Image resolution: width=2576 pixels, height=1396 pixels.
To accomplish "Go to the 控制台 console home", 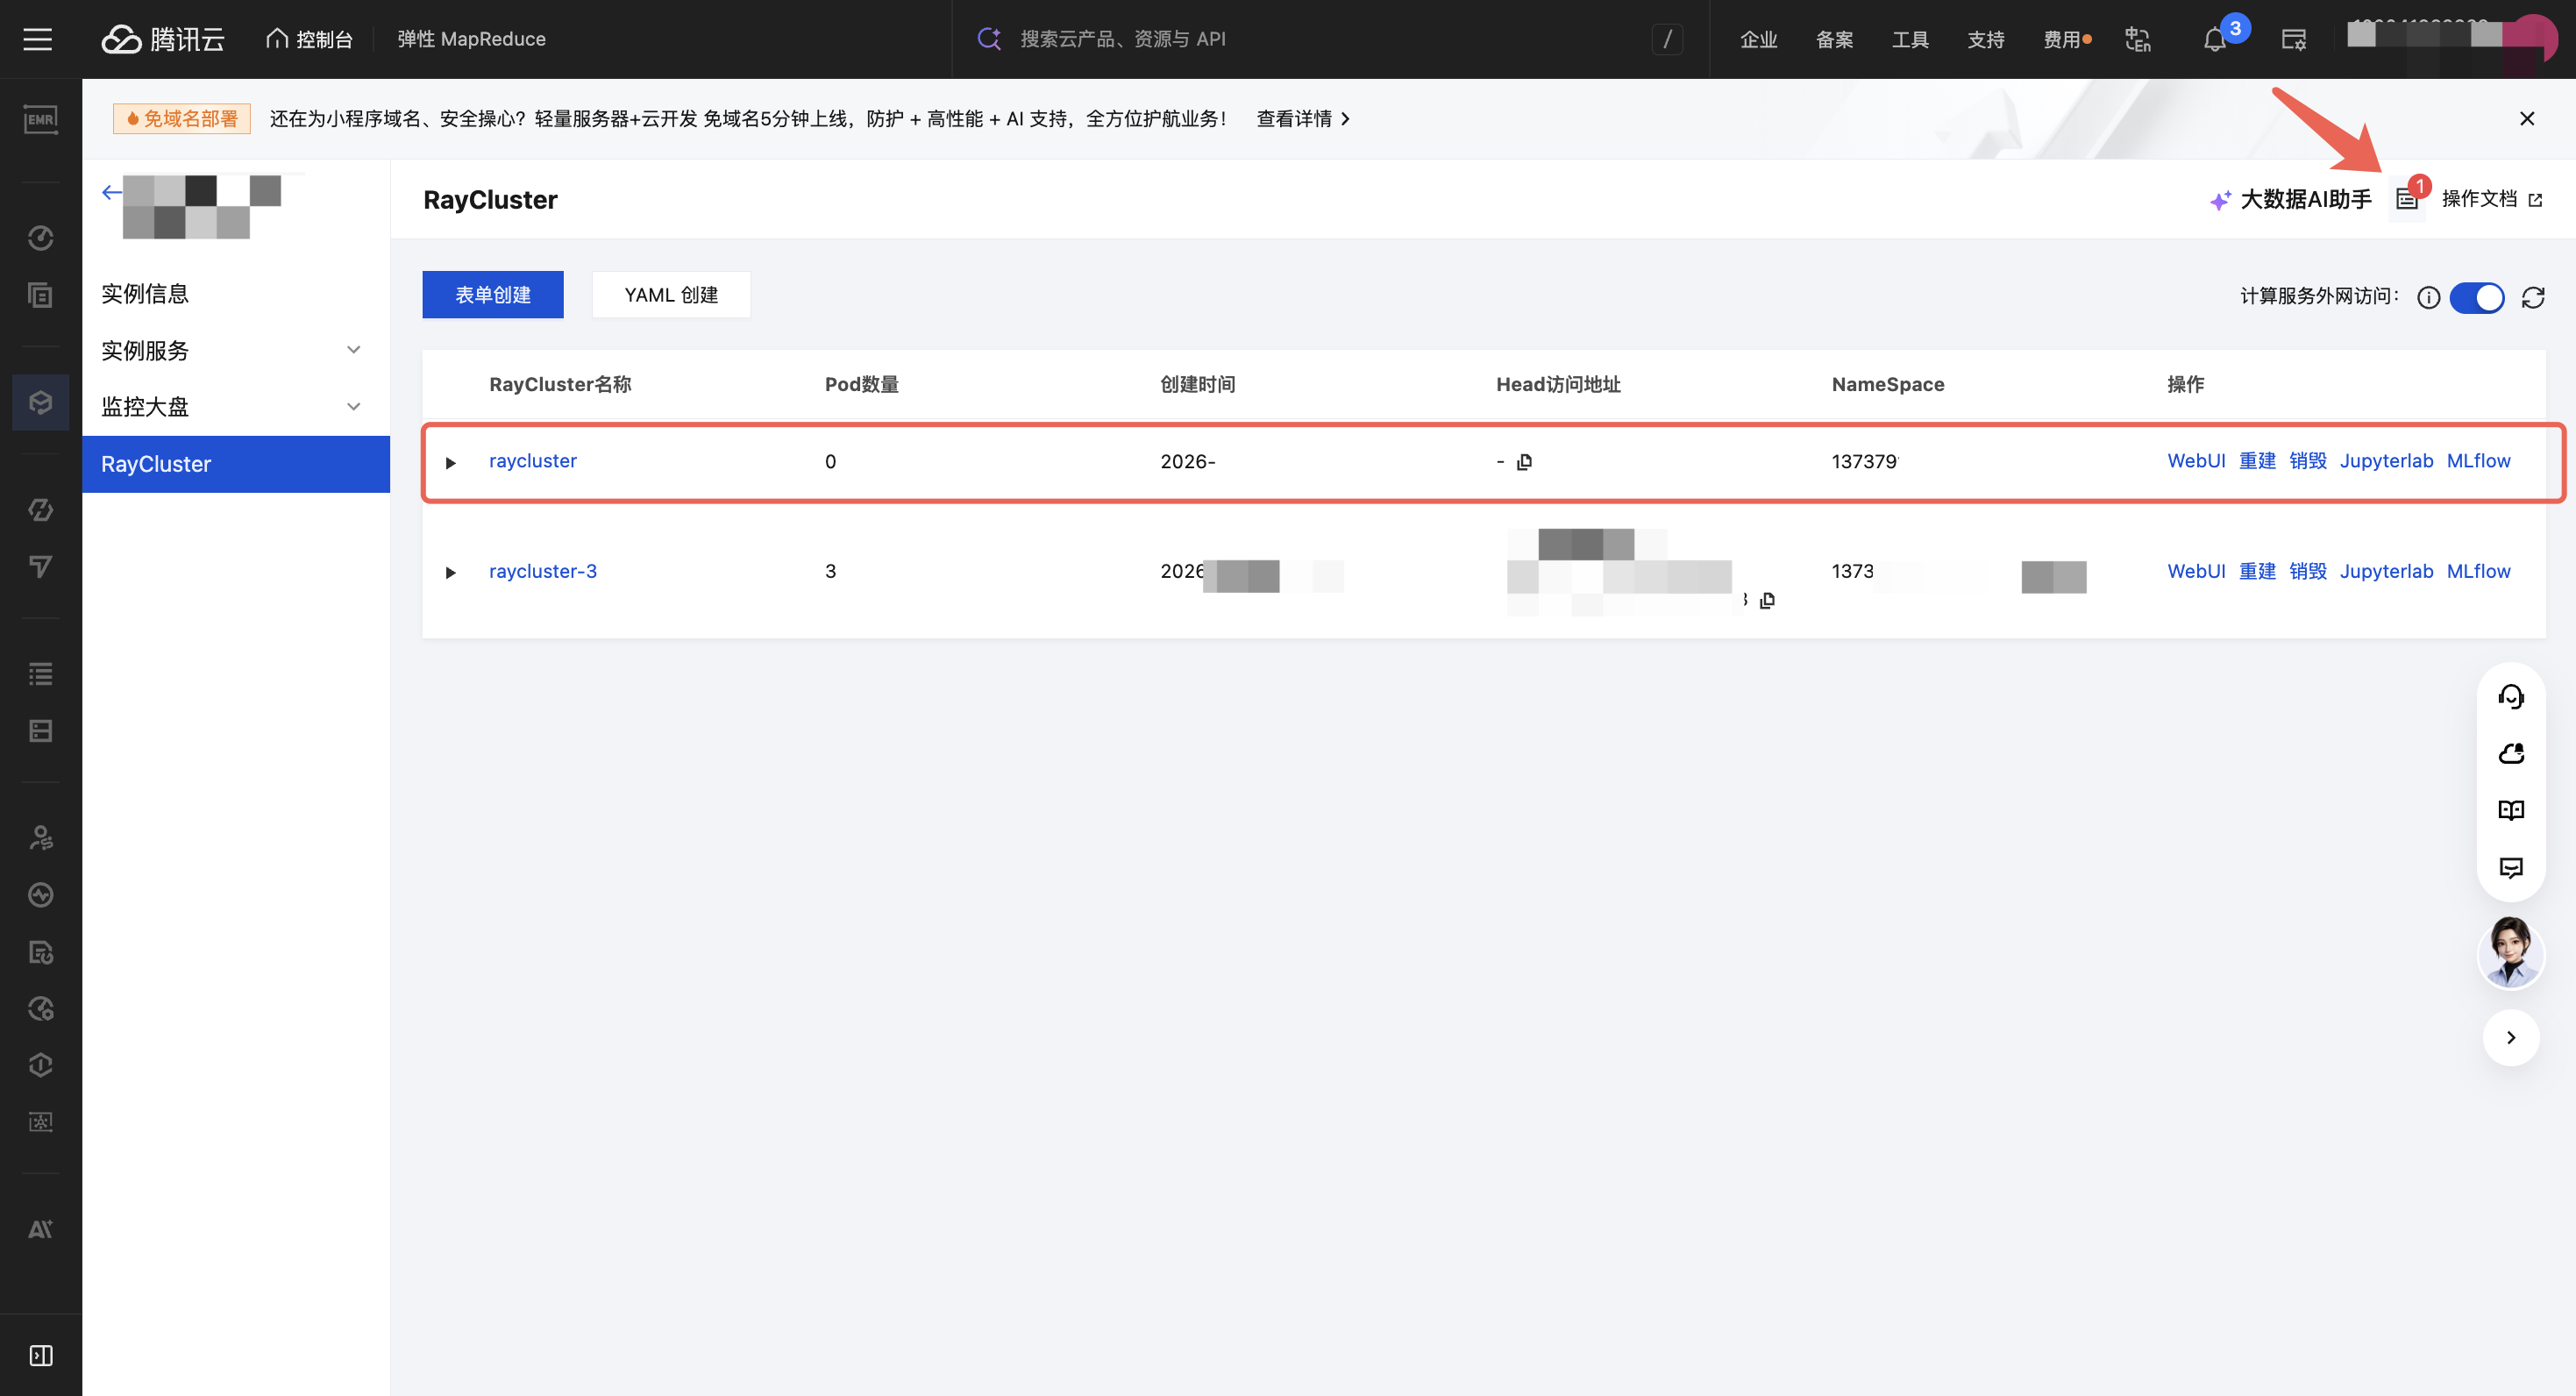I will point(310,39).
